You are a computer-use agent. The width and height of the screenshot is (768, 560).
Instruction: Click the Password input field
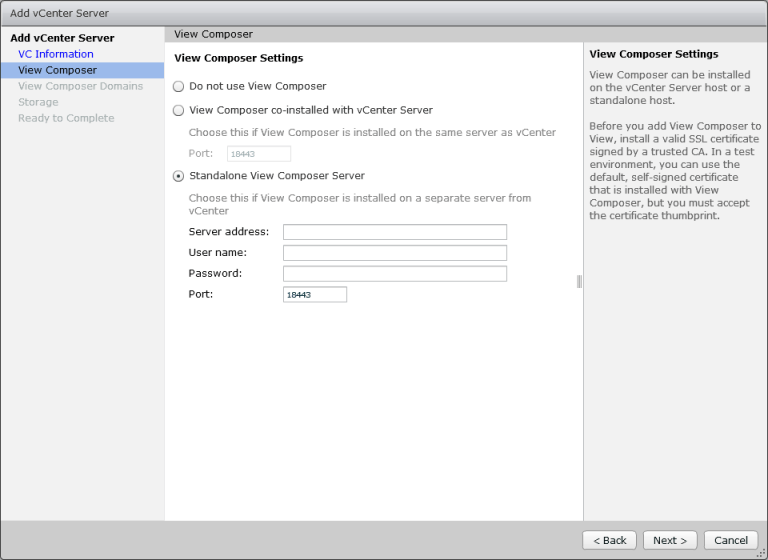(x=395, y=274)
